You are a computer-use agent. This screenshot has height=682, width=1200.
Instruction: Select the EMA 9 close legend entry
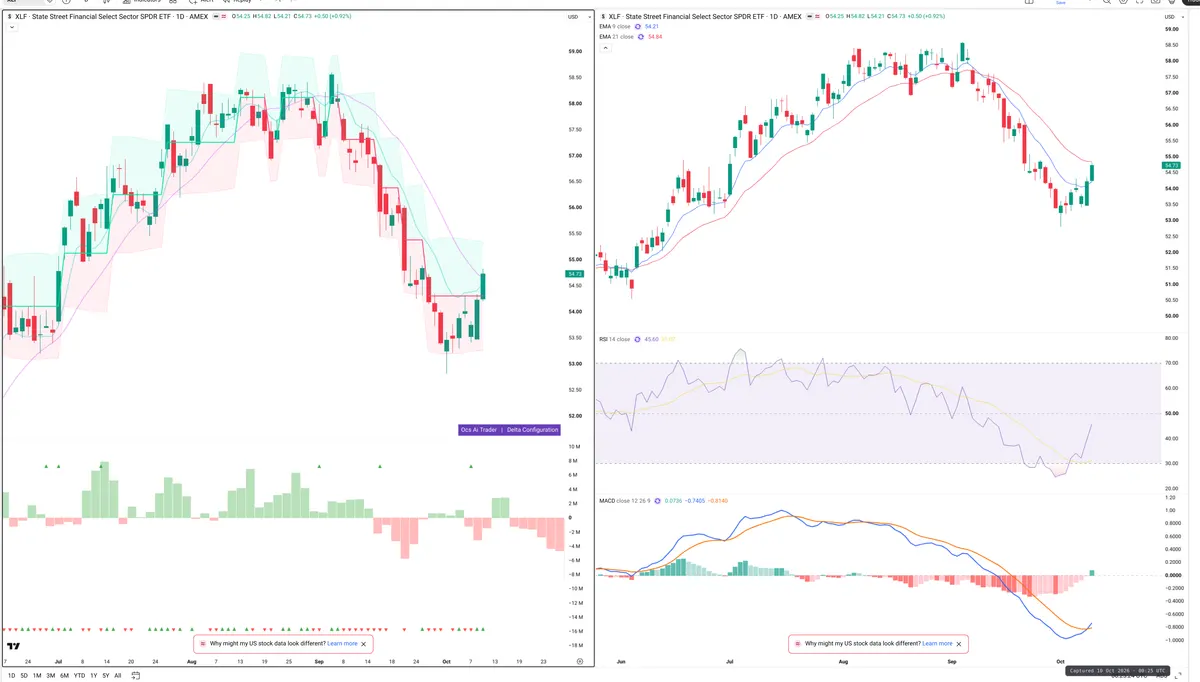614,27
